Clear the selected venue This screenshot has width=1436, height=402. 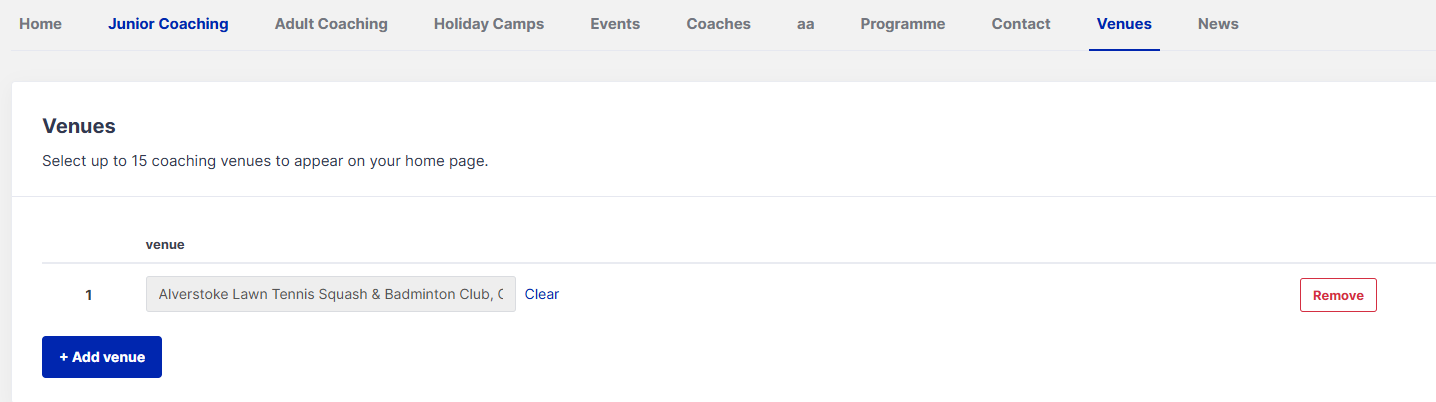(x=542, y=295)
